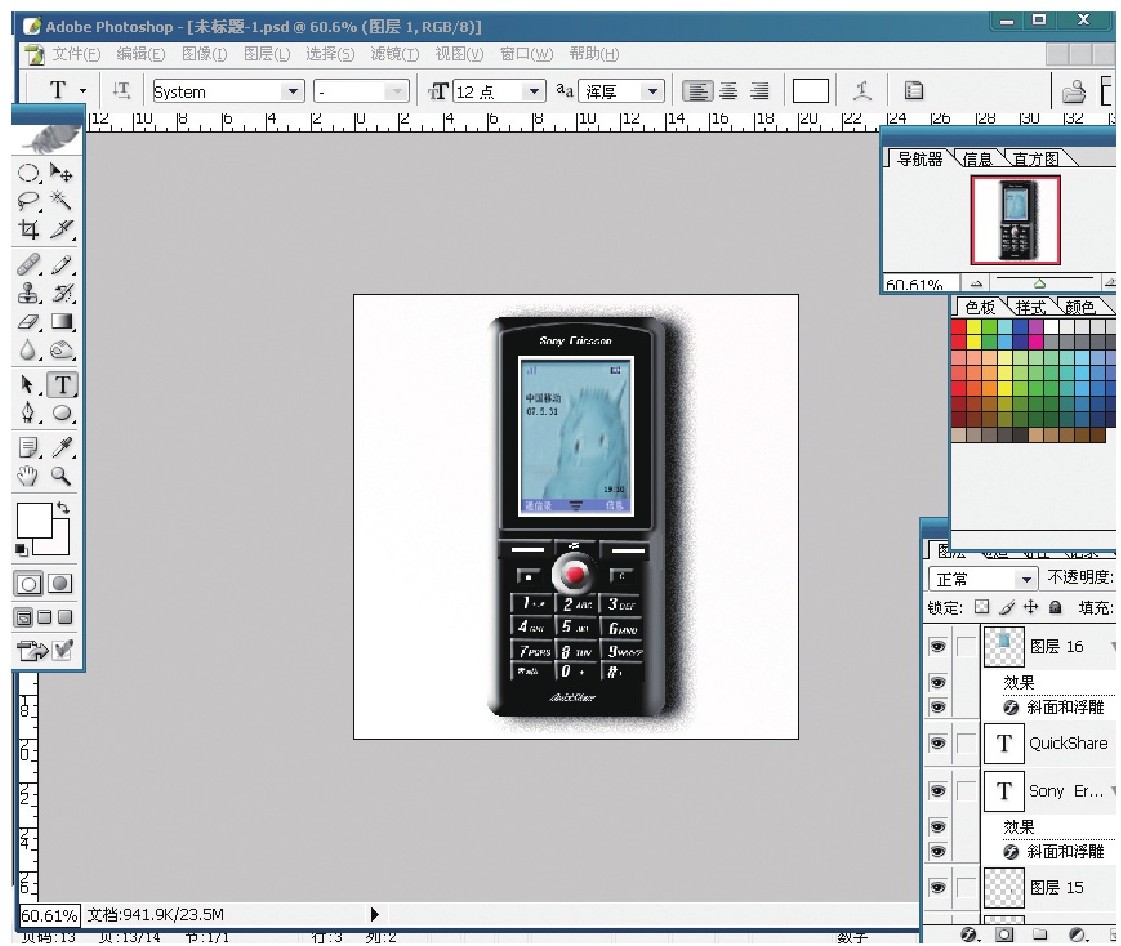1121x946 pixels.
Task: Hide the 图层 16 layer
Action: 938,646
